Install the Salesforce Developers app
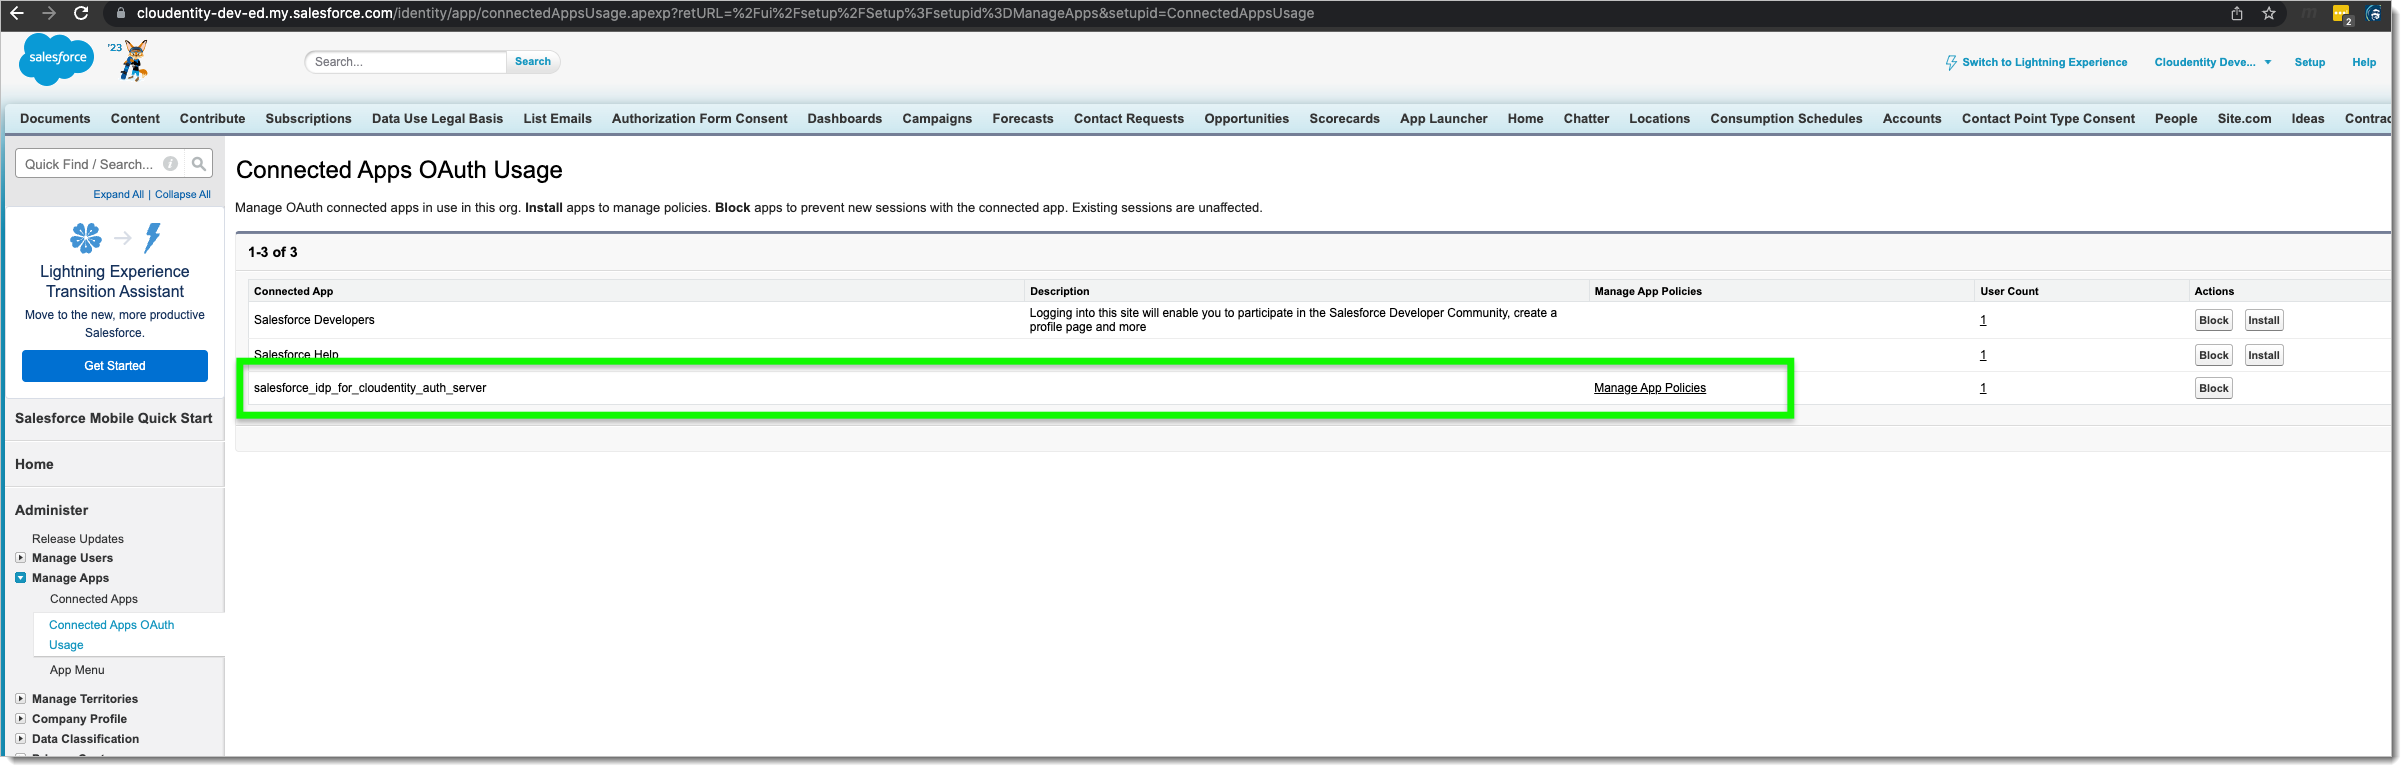 pyautogui.click(x=2264, y=320)
